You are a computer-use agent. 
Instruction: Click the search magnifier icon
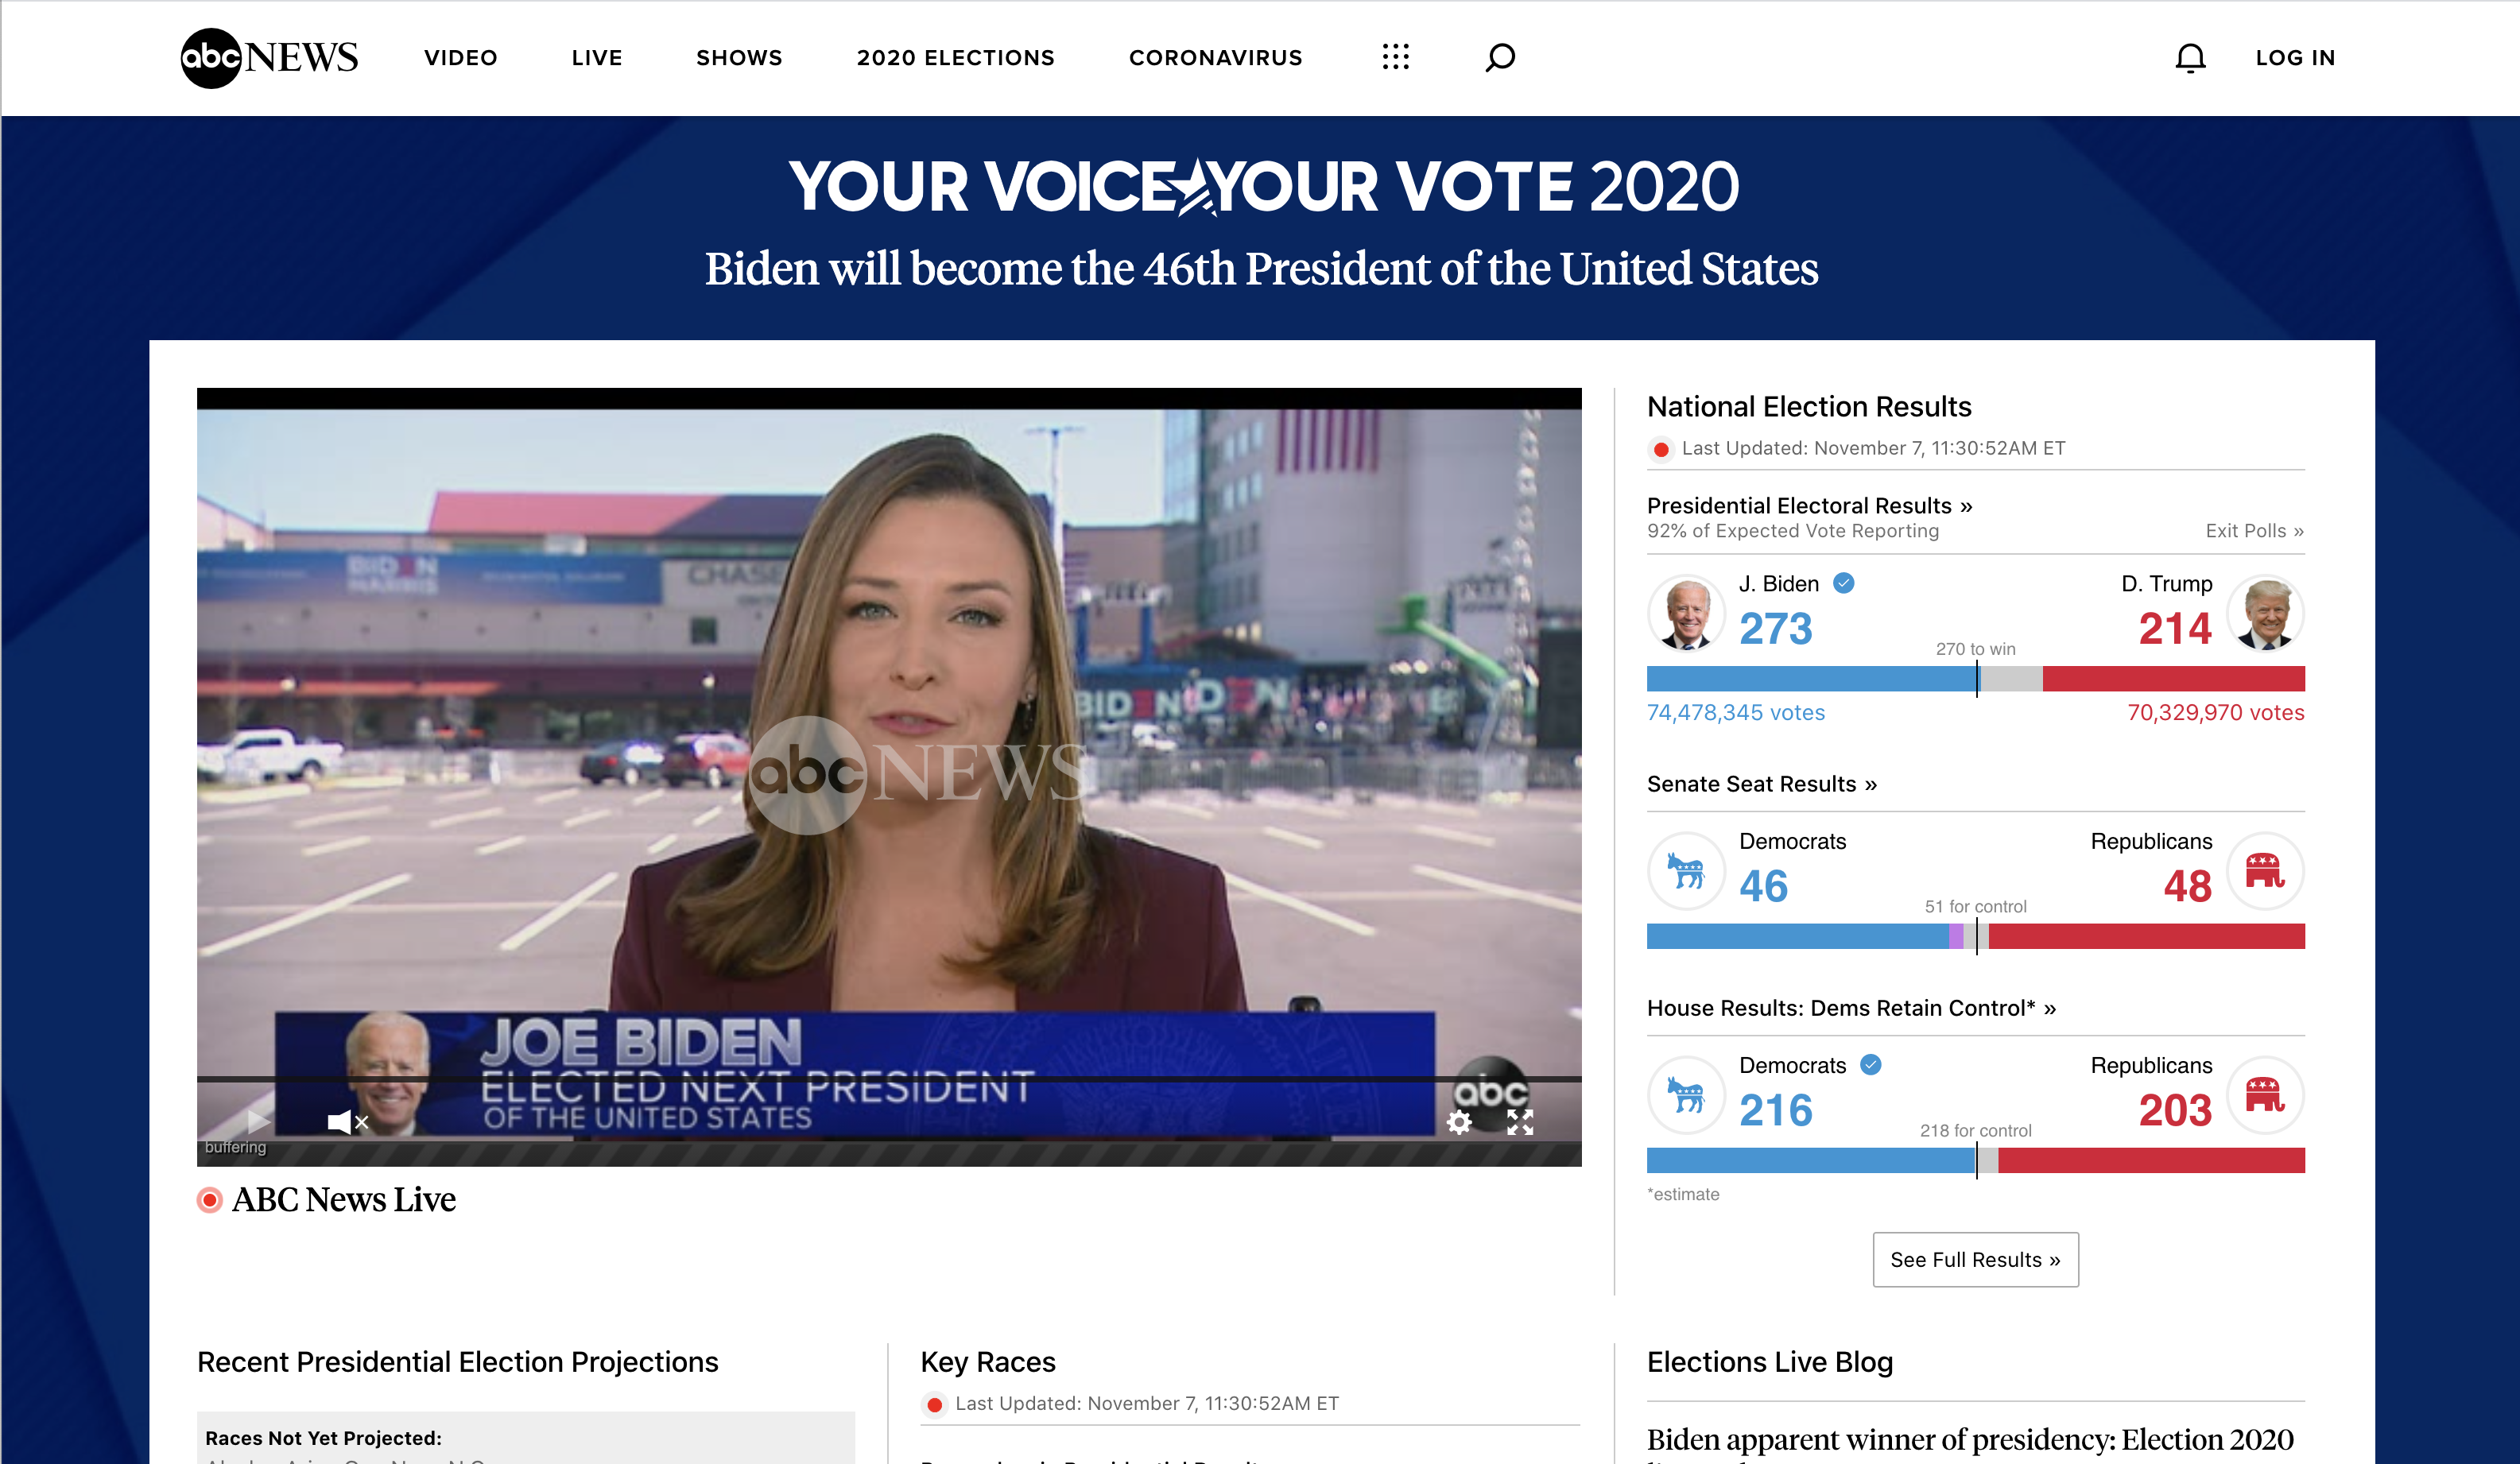tap(1499, 57)
